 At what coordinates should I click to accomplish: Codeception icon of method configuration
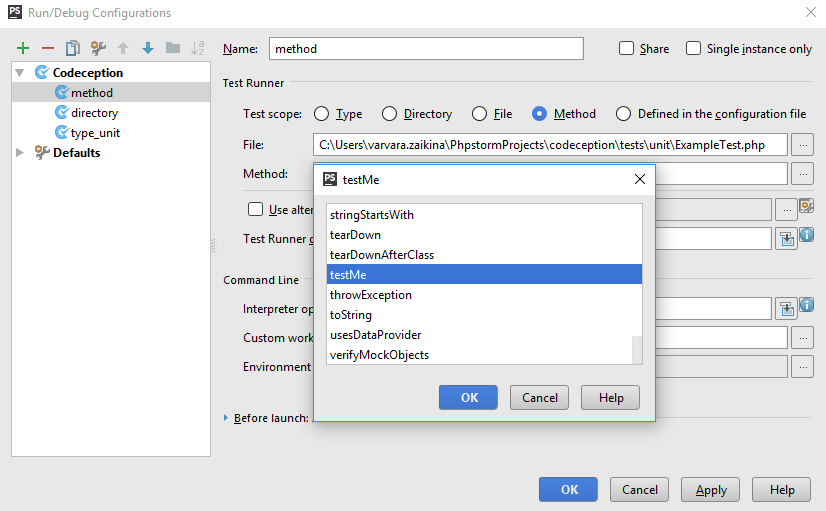pyautogui.click(x=62, y=93)
